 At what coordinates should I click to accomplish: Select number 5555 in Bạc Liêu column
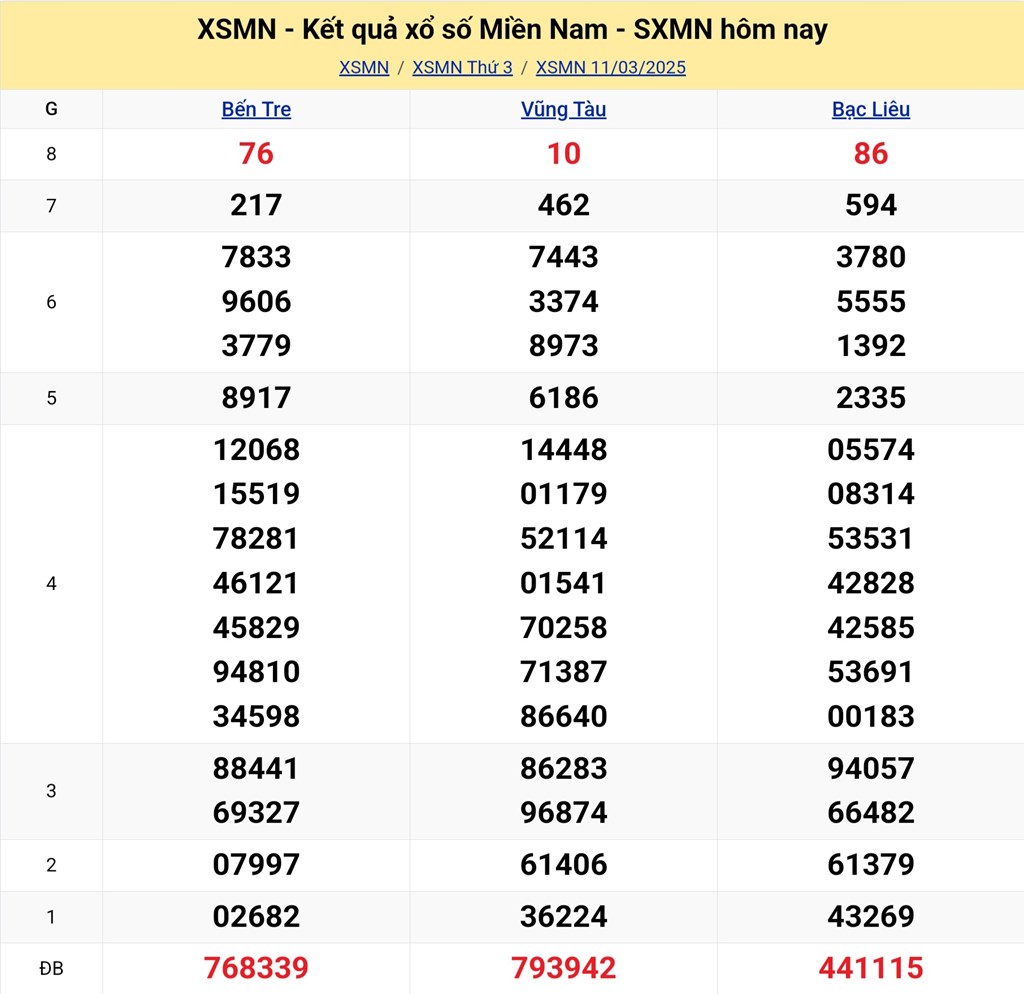tap(871, 302)
